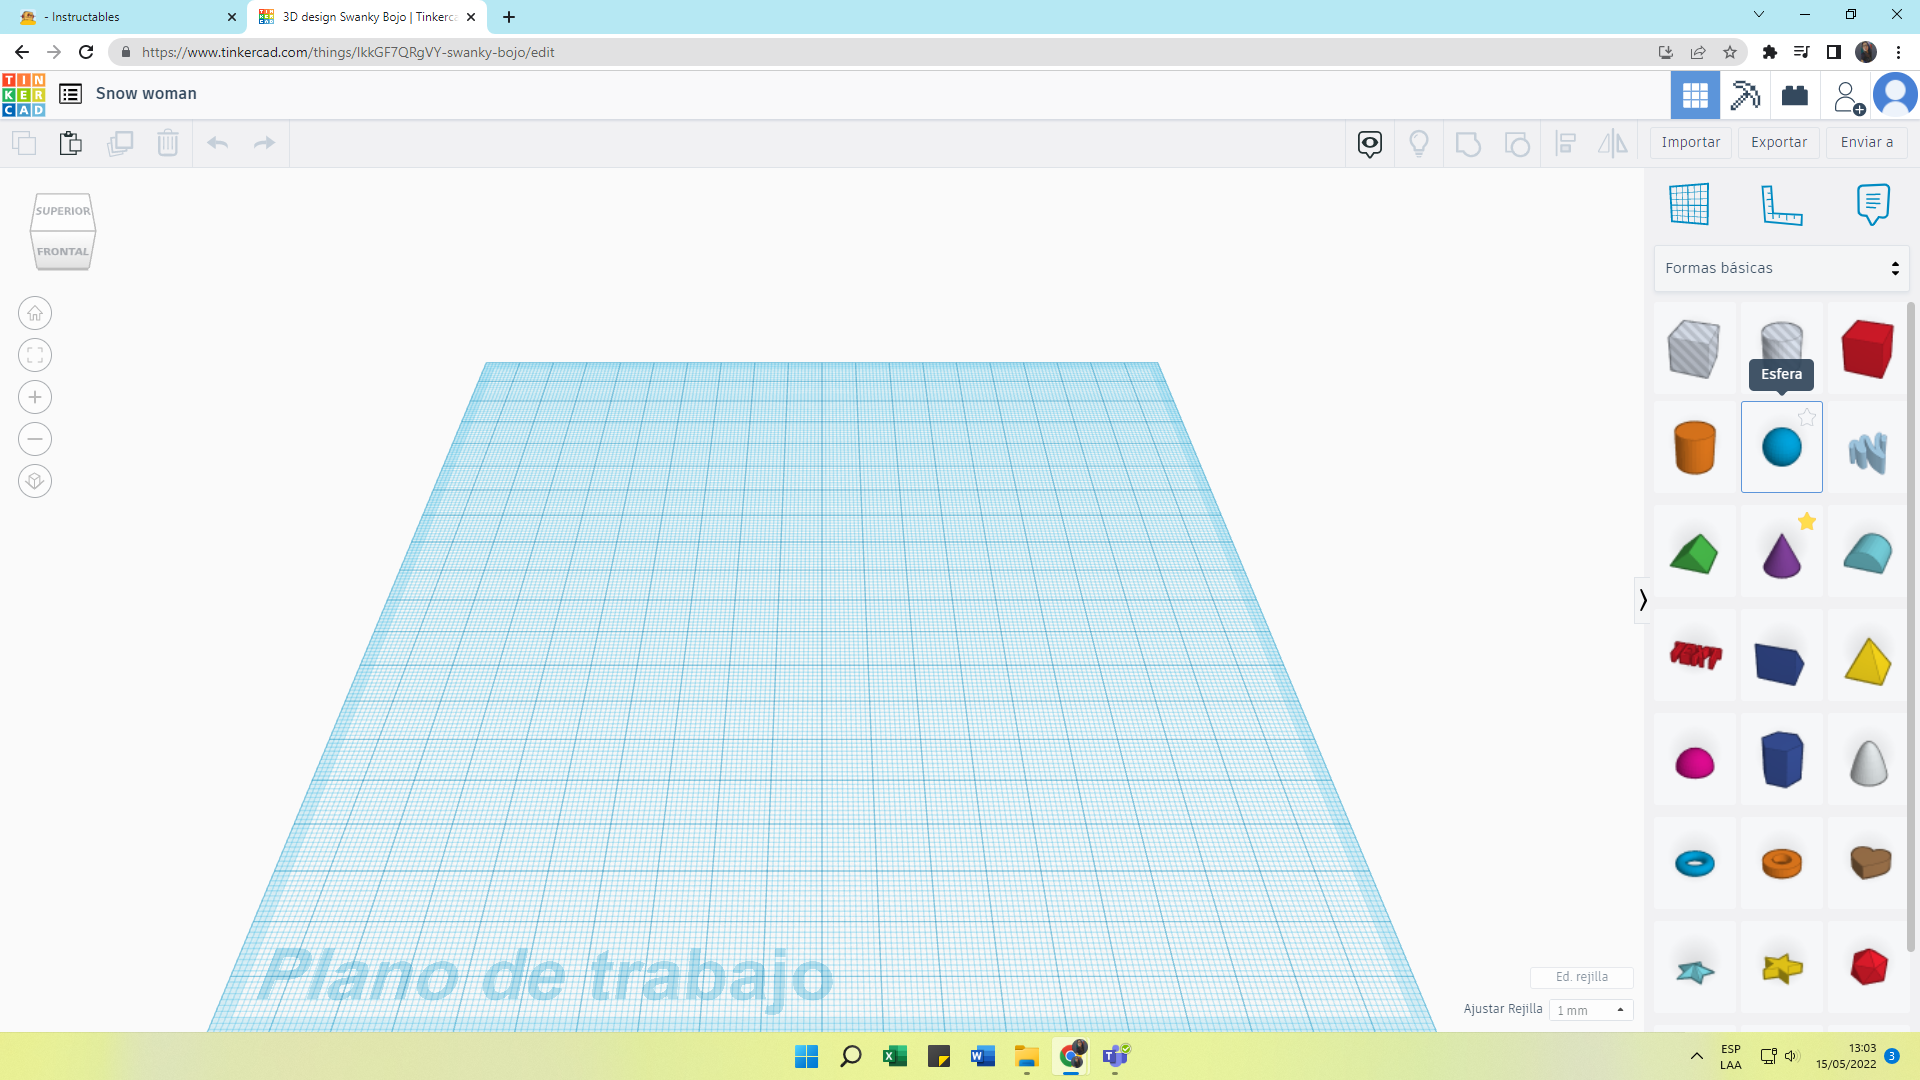Click the Mirror/flip icon
Image resolution: width=1920 pixels, height=1080 pixels.
pos(1612,143)
